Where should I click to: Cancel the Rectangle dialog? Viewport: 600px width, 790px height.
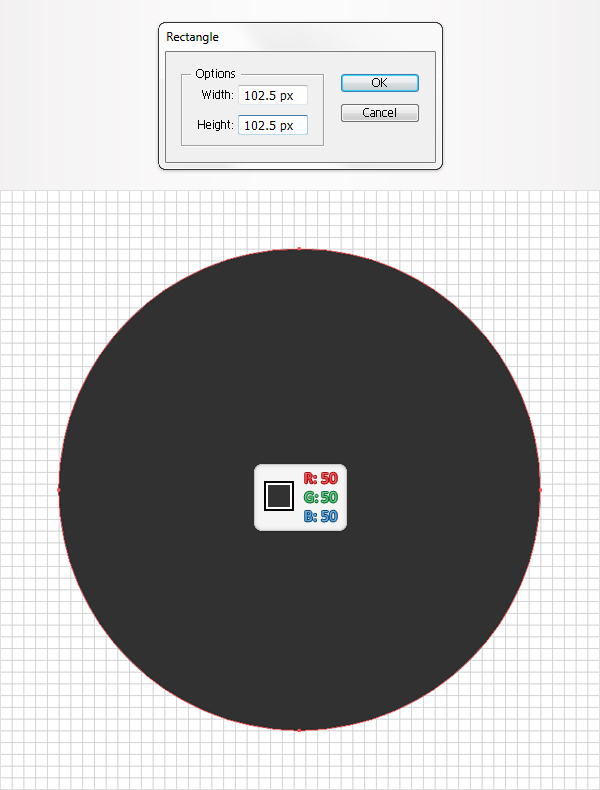pos(380,113)
